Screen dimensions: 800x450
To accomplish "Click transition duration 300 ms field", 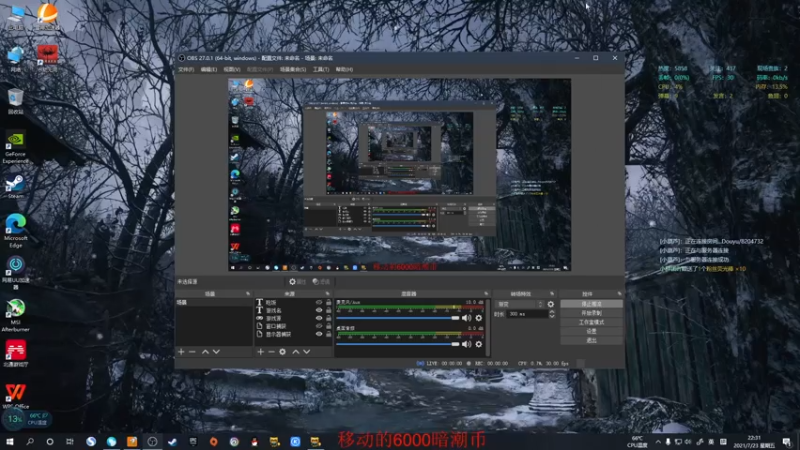I will (527, 314).
